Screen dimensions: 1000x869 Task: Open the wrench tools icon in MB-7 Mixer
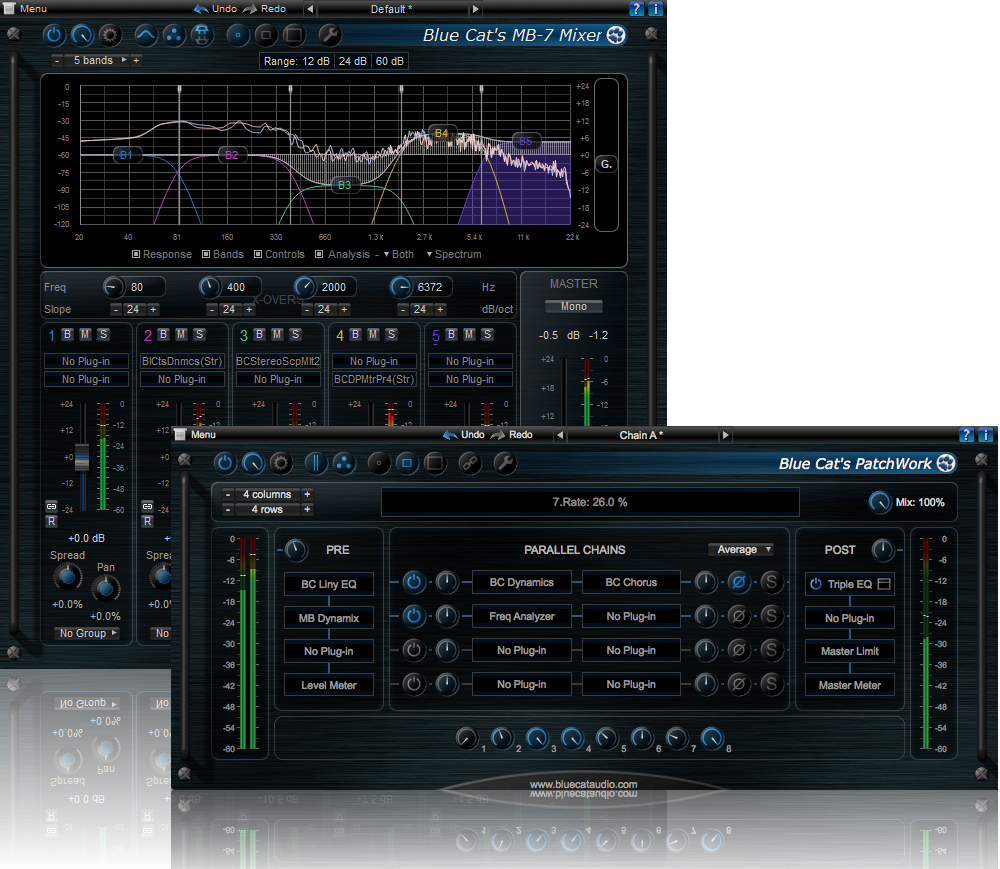click(330, 35)
